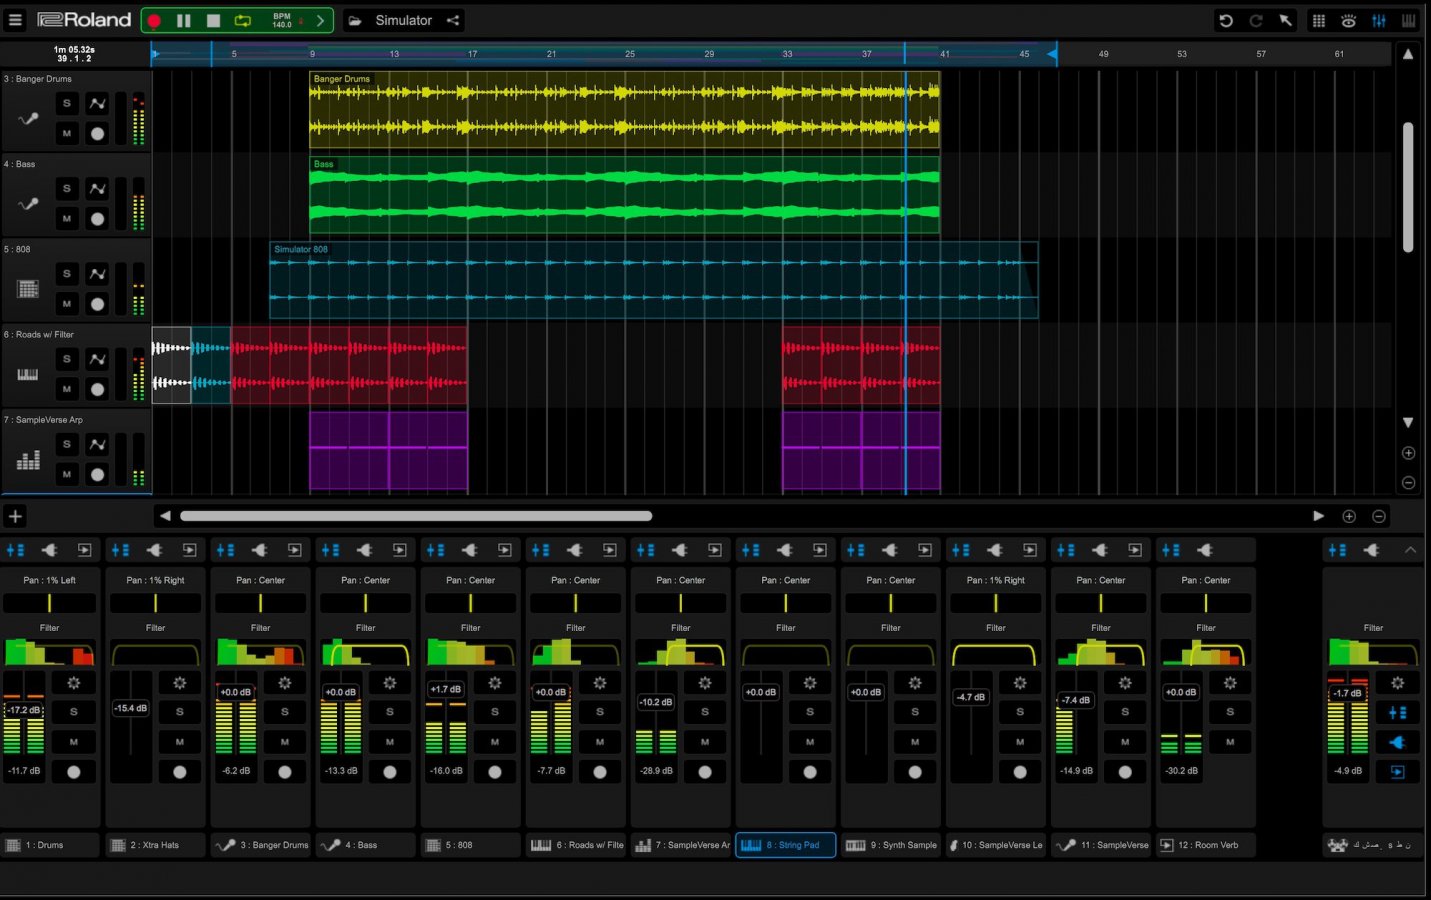1431x900 pixels.
Task: Start recording with the red Record button
Action: coord(155,19)
